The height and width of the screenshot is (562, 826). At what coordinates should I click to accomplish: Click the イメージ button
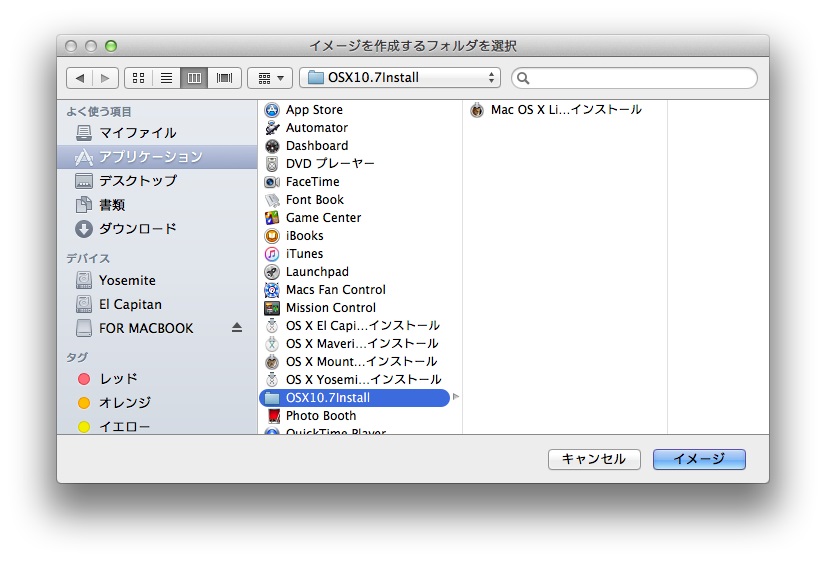699,459
